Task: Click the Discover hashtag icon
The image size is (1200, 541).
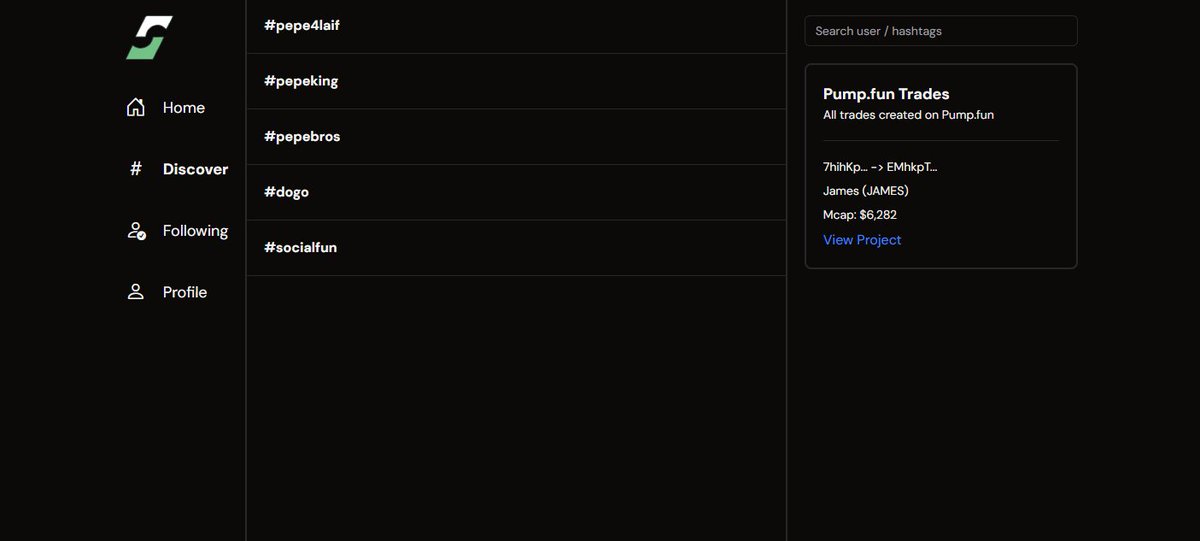Action: pos(136,169)
